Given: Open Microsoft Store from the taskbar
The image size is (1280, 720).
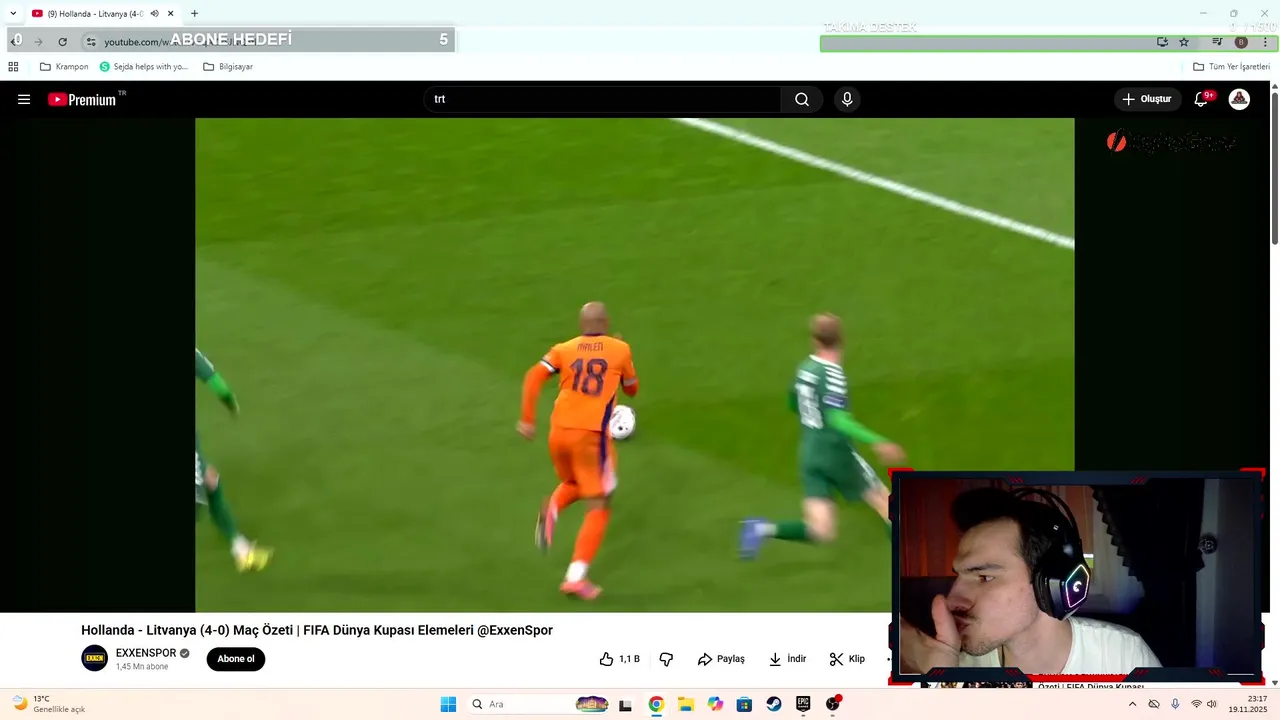Looking at the screenshot, I should tap(744, 704).
